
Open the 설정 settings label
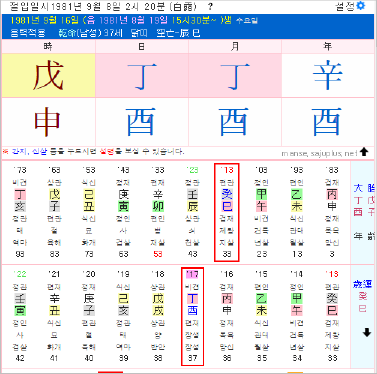pyautogui.click(x=346, y=6)
